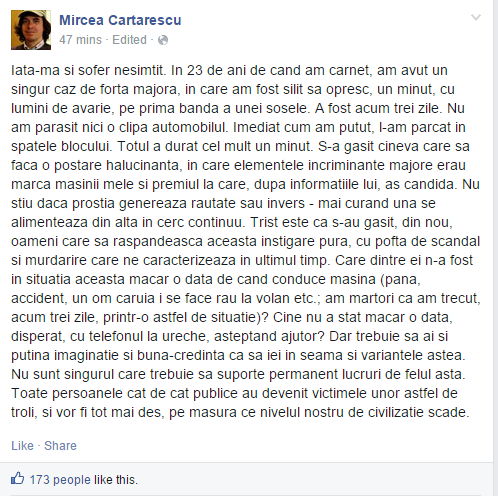The image size is (498, 497).
Task: Click the line beginning 'marca masinii mele'
Action: click(x=245, y=184)
